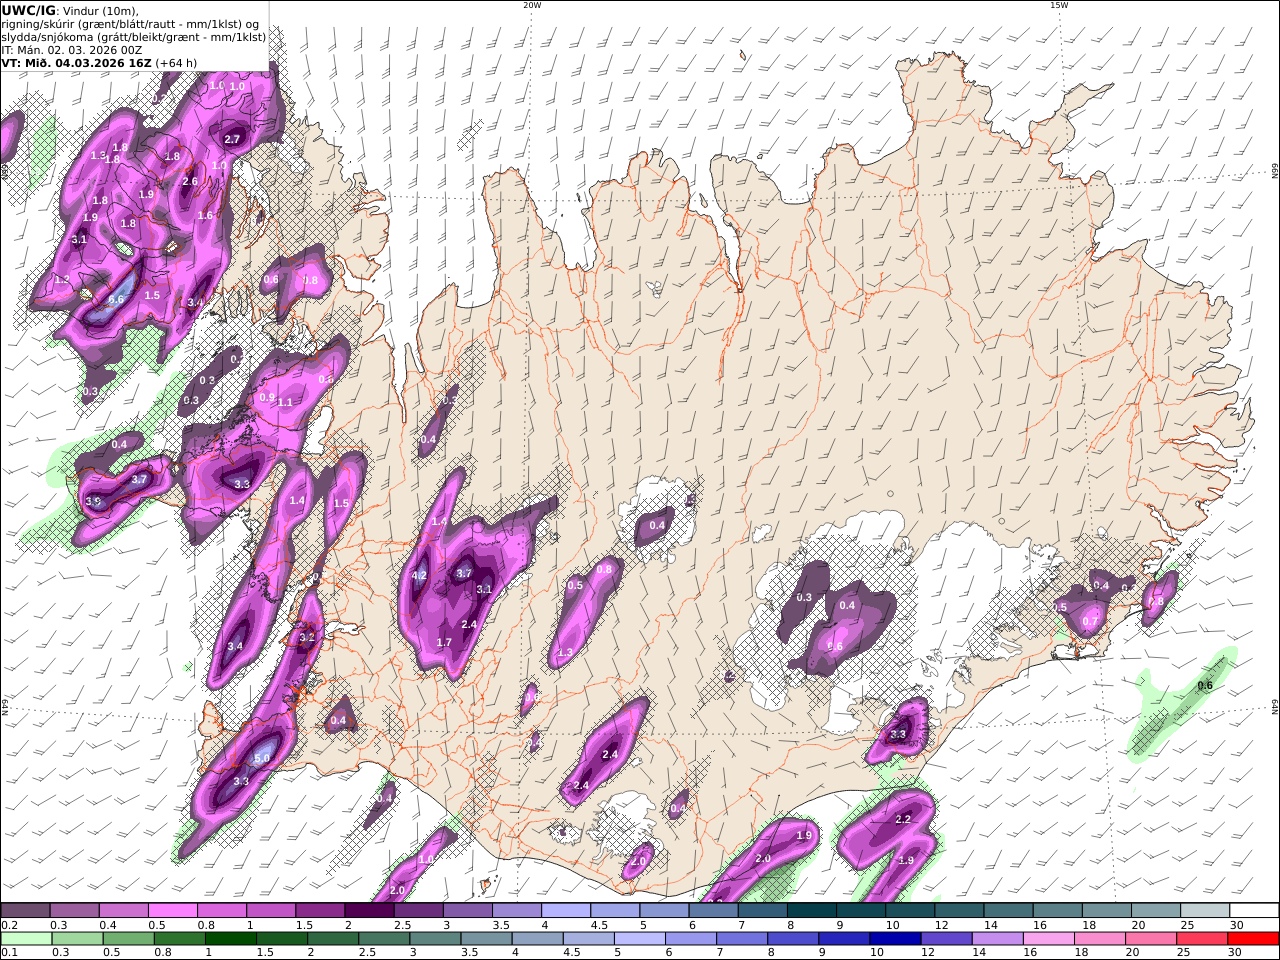The image size is (1280, 960).
Task: Pick the bright red 30 swatch in the rain legend
Action: [x=1253, y=939]
